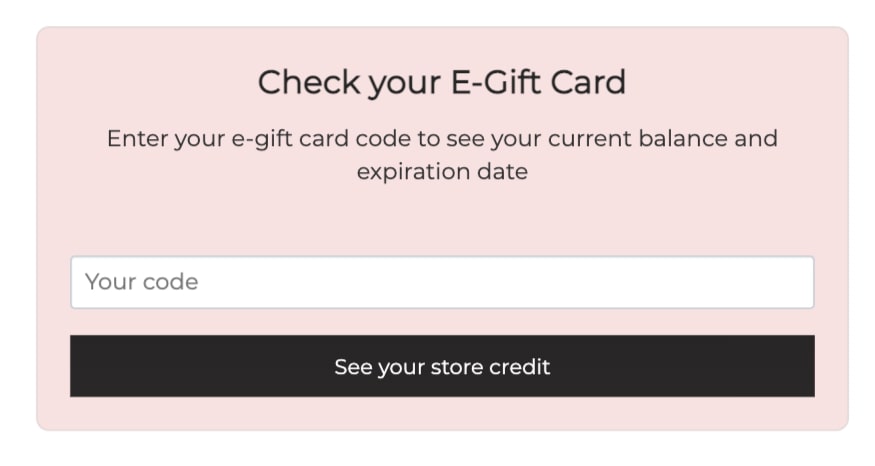Focus the e-gift card code text box
This screenshot has width=875, height=466.
point(441,282)
